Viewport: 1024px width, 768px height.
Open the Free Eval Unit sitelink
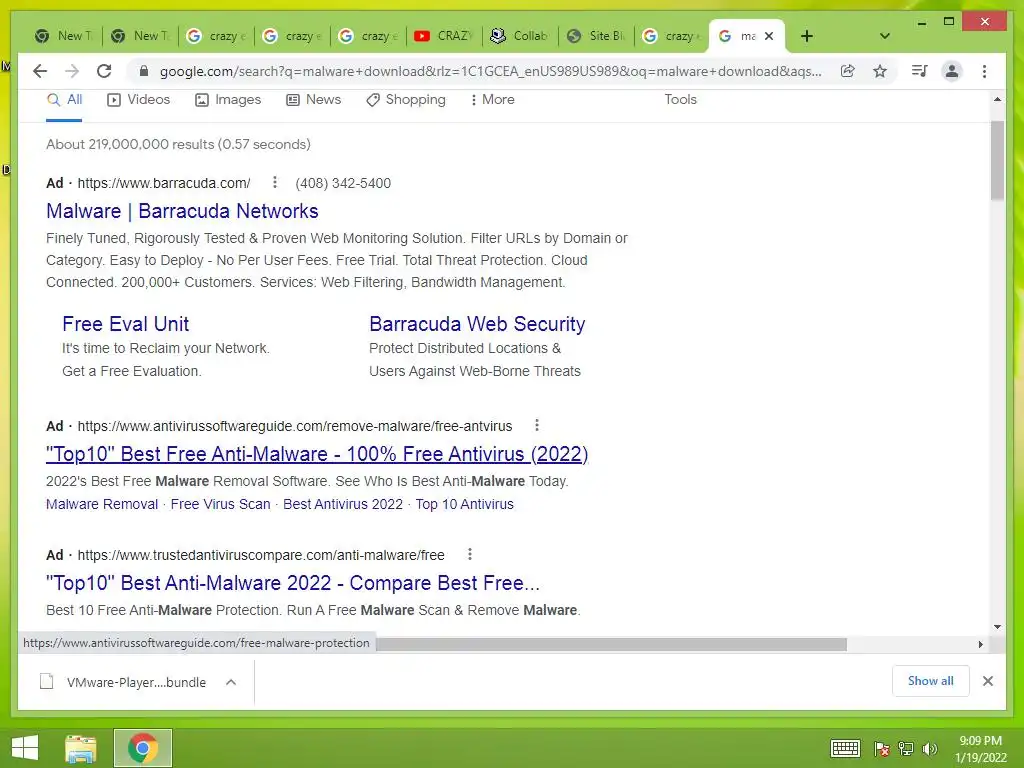click(x=125, y=324)
